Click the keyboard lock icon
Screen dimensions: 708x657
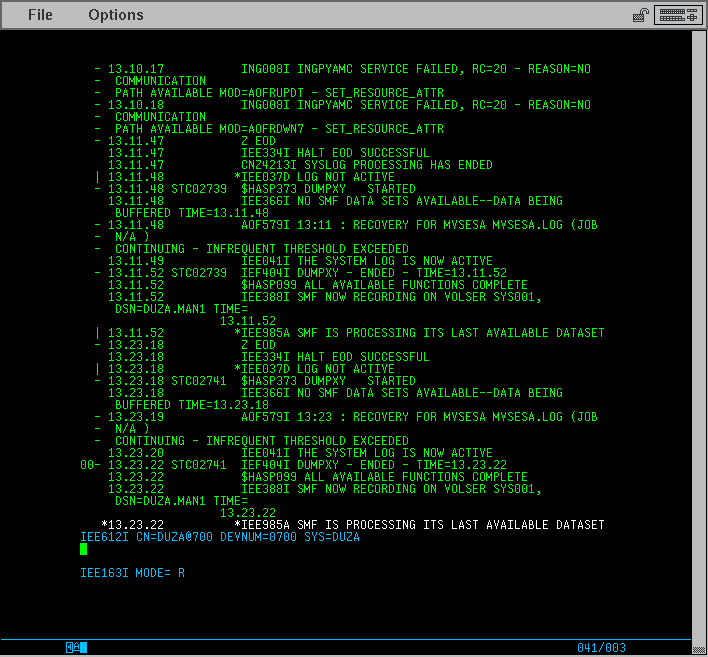click(x=641, y=15)
